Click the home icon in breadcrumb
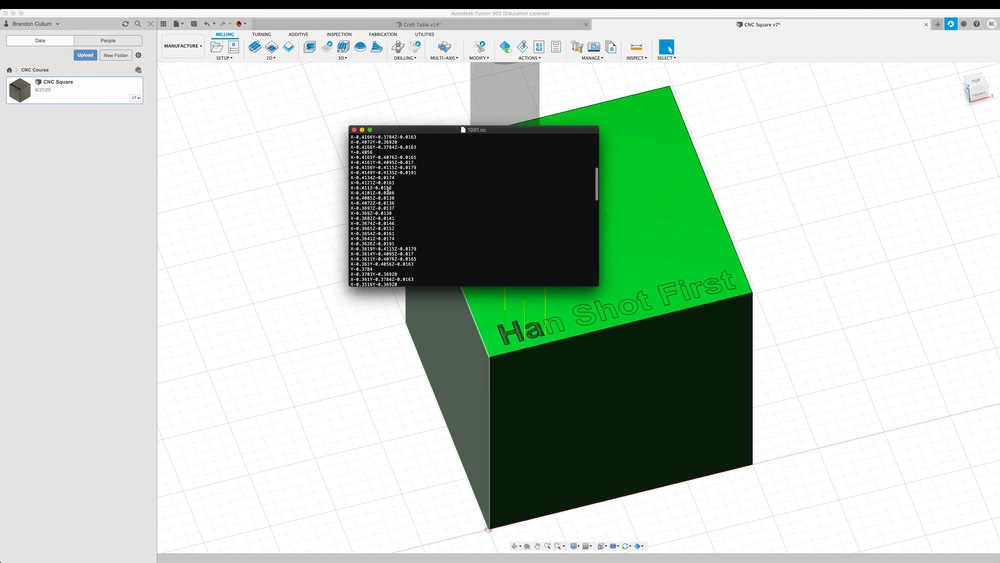The height and width of the screenshot is (563, 1000). click(x=10, y=70)
